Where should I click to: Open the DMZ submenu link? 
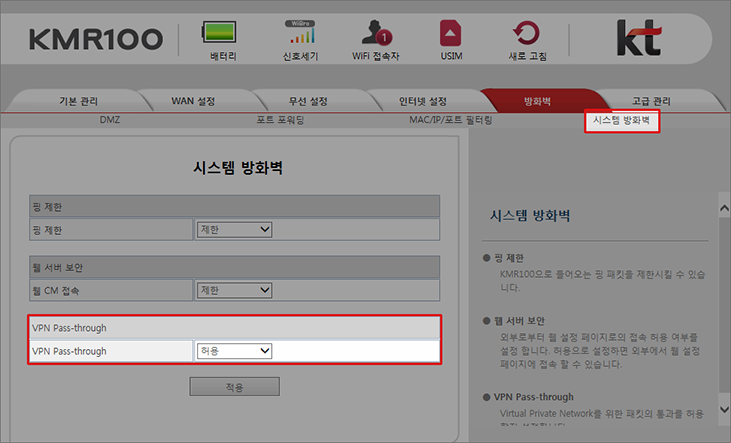click(109, 120)
